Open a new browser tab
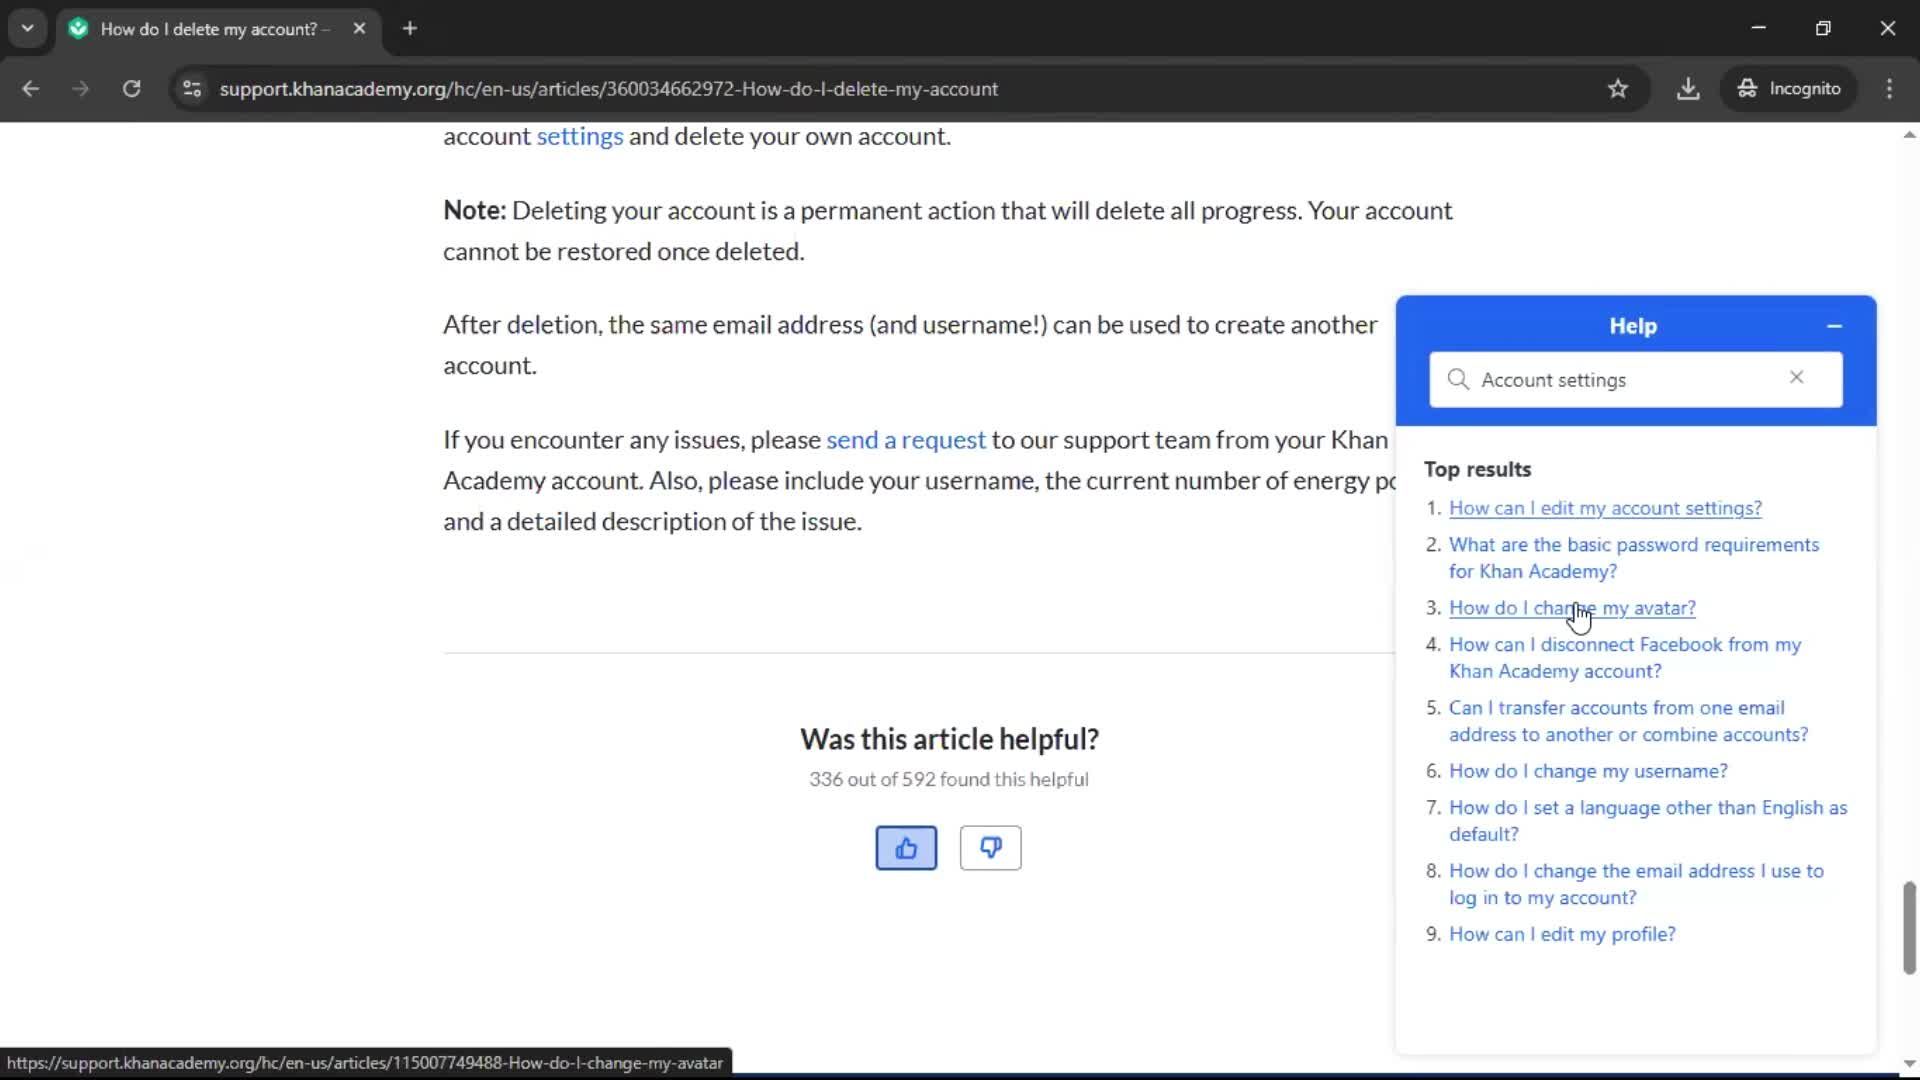Viewport: 1920px width, 1080px height. (x=410, y=29)
